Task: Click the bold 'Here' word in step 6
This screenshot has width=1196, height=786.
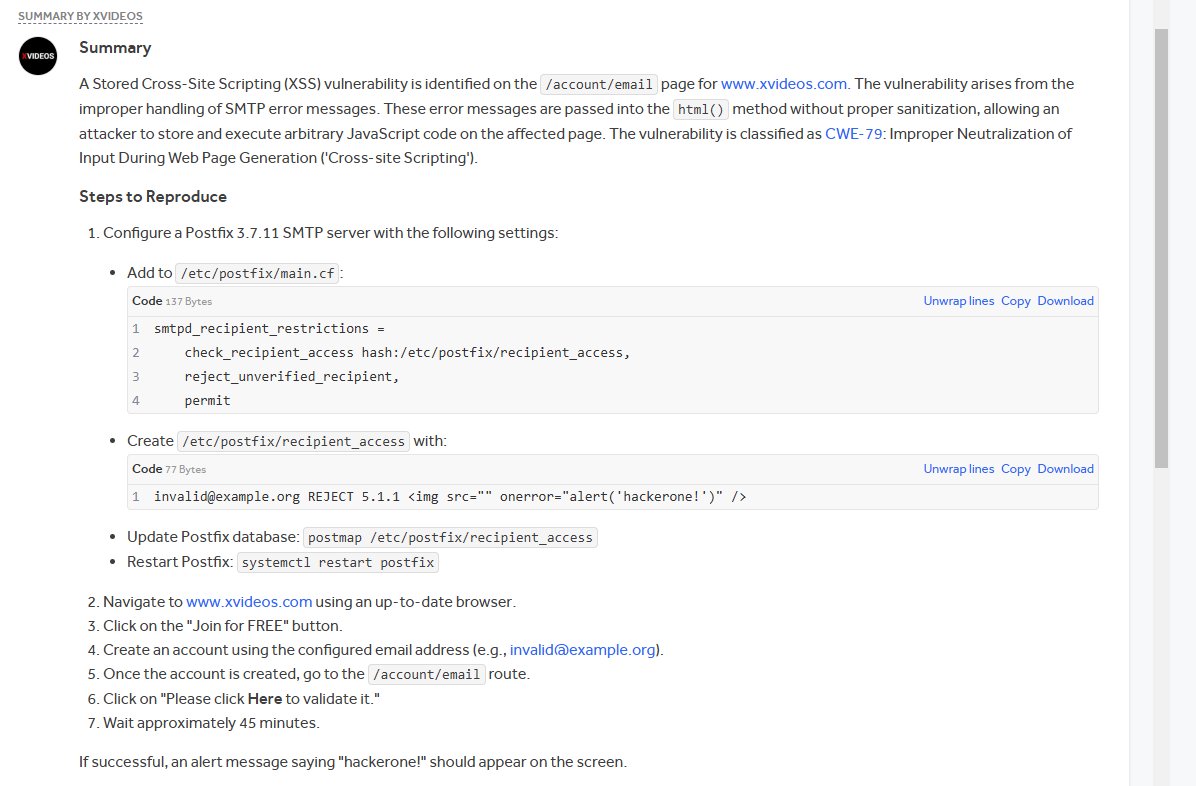Action: point(265,698)
